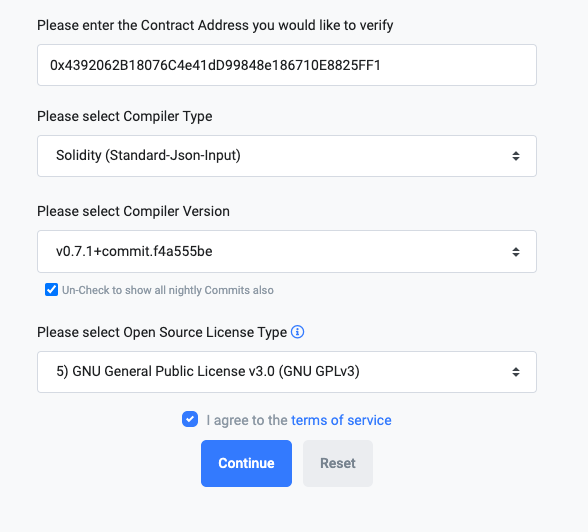Click the 'Un-Check to show all nightly Commits' label
This screenshot has width=588, height=532.
[x=168, y=290]
